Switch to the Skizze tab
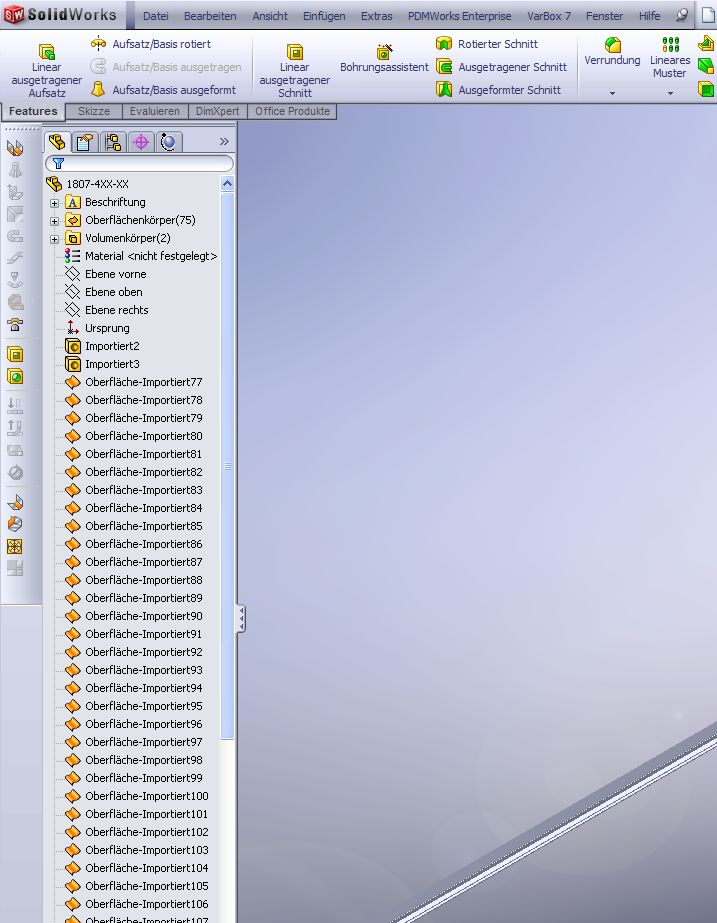The width and height of the screenshot is (717, 923). click(94, 111)
